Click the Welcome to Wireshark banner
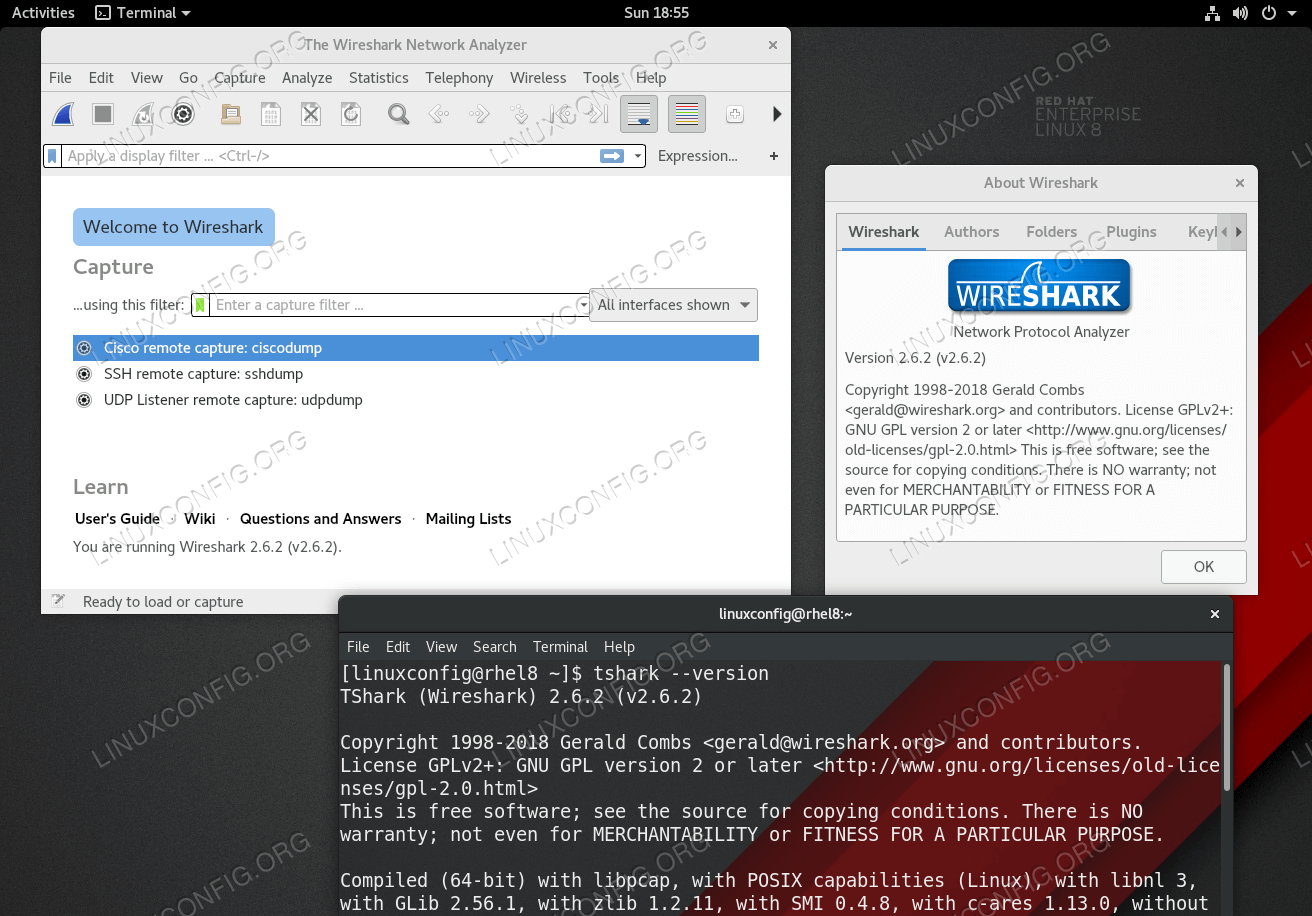The height and width of the screenshot is (916, 1312). [173, 227]
